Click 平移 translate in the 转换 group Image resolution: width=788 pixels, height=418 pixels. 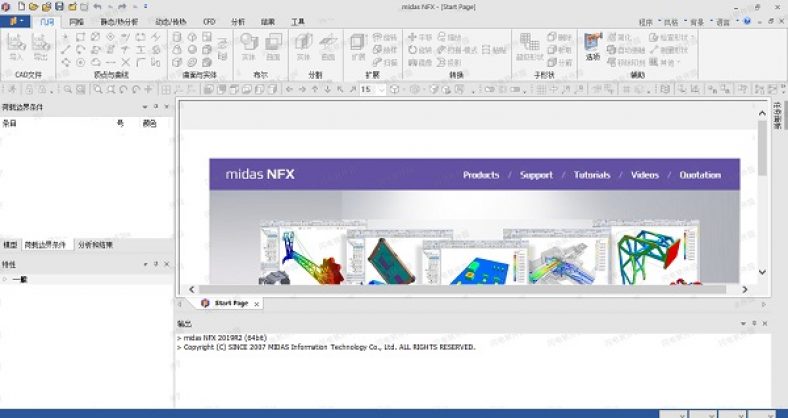pyautogui.click(x=420, y=37)
